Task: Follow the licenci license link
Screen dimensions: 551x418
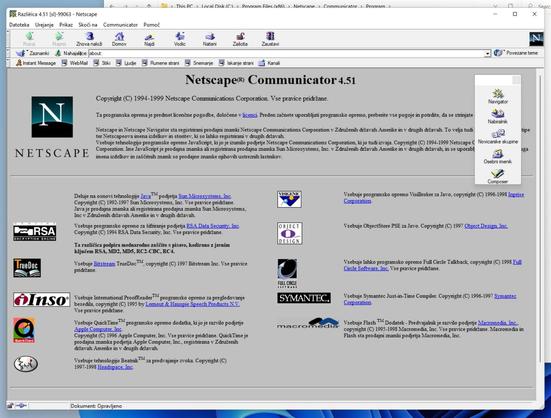Action: coord(250,115)
